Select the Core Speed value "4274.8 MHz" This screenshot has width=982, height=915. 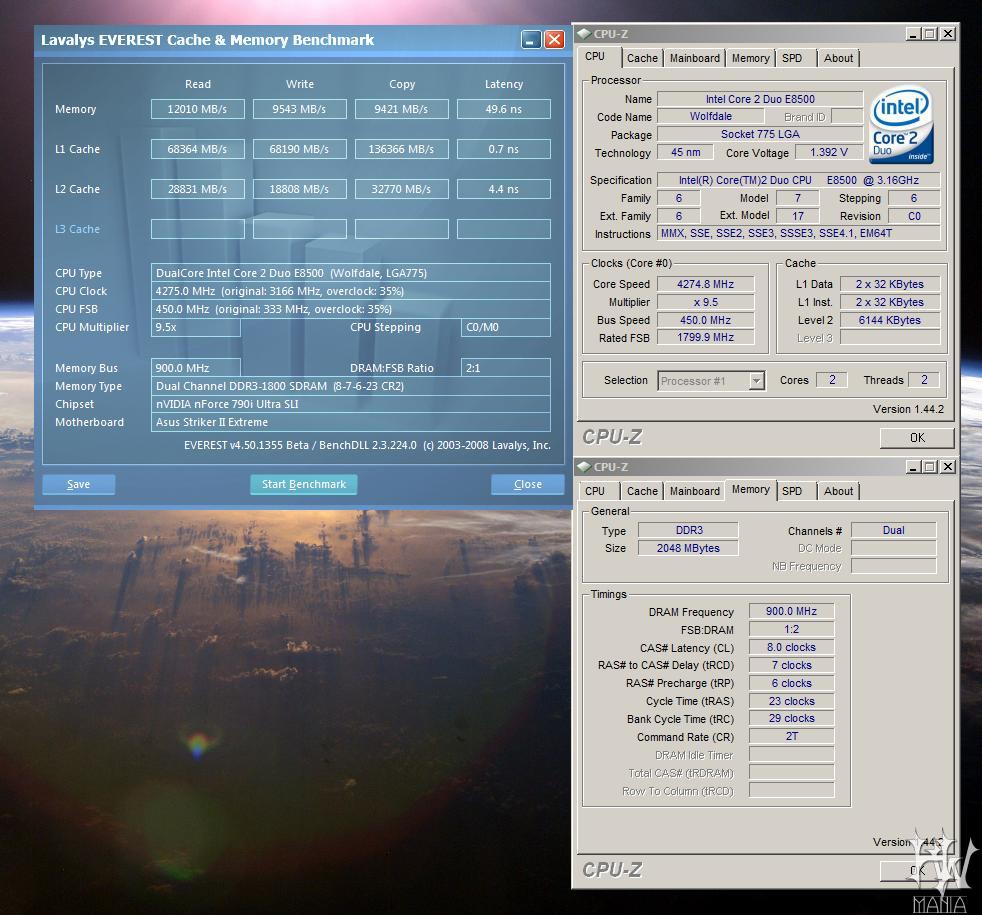click(705, 284)
